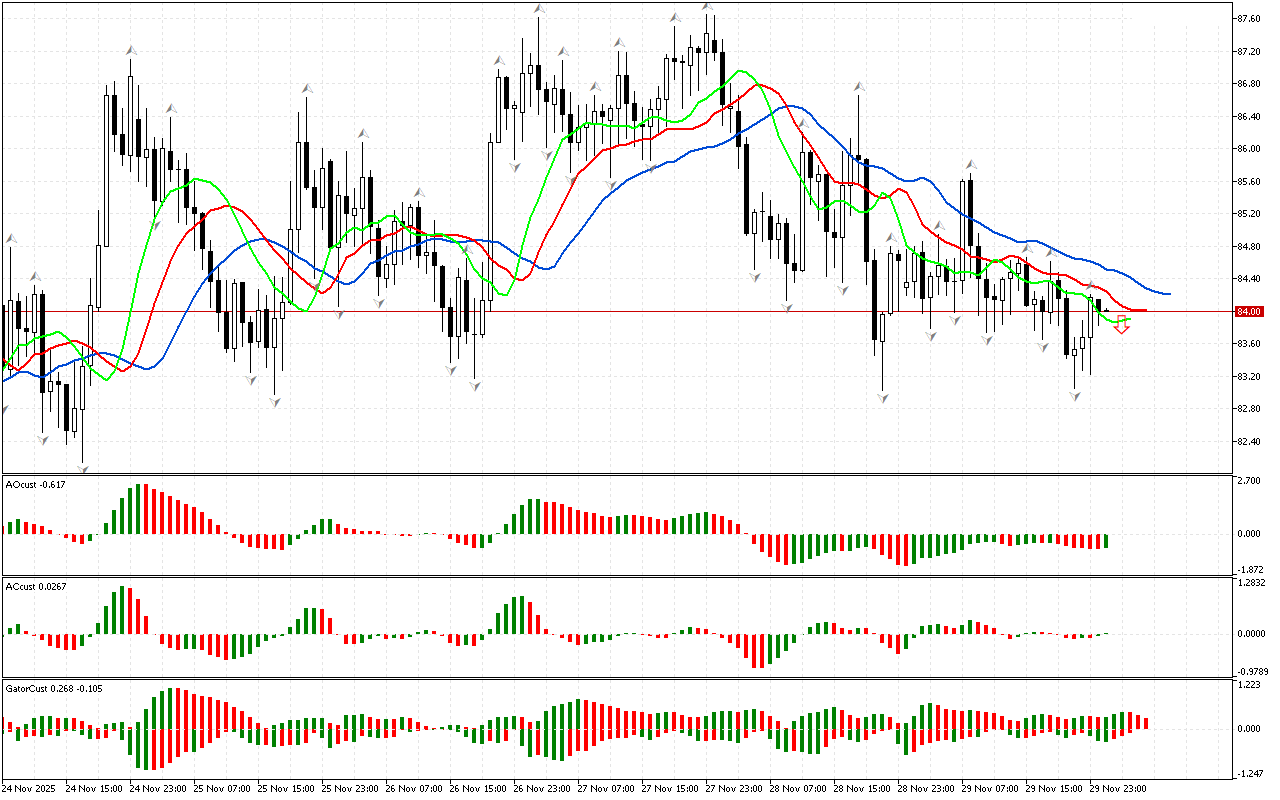Click the last down fractal near 83.20
The width and height of the screenshot is (1280, 800).
tap(1075, 396)
